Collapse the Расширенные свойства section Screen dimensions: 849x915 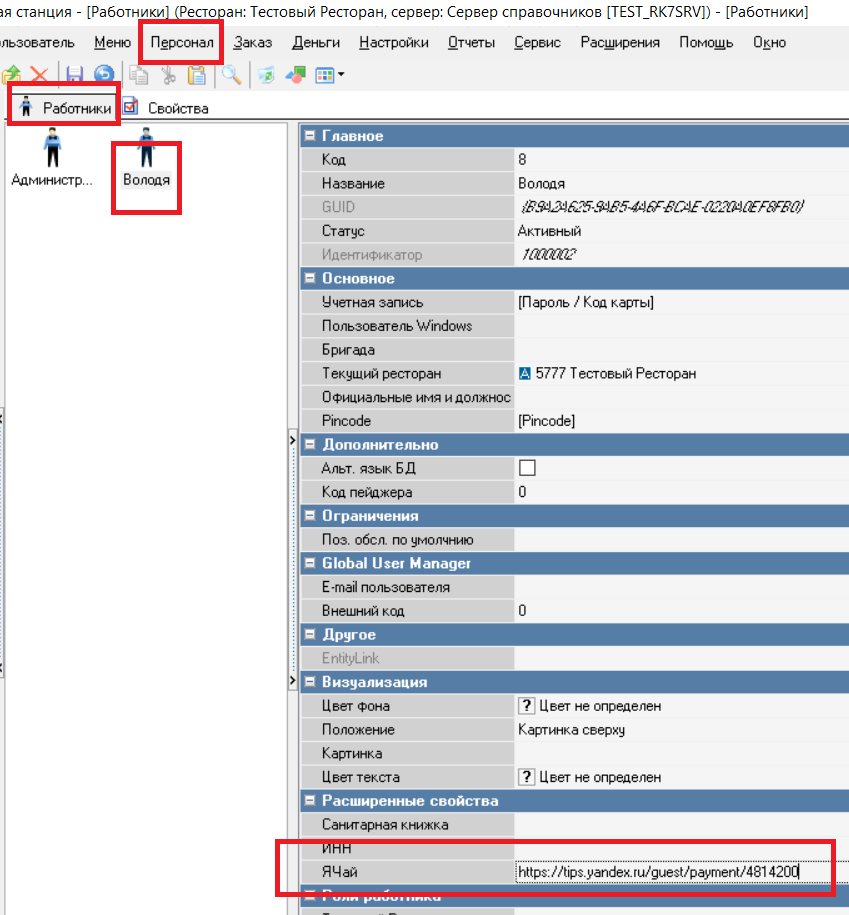click(309, 801)
